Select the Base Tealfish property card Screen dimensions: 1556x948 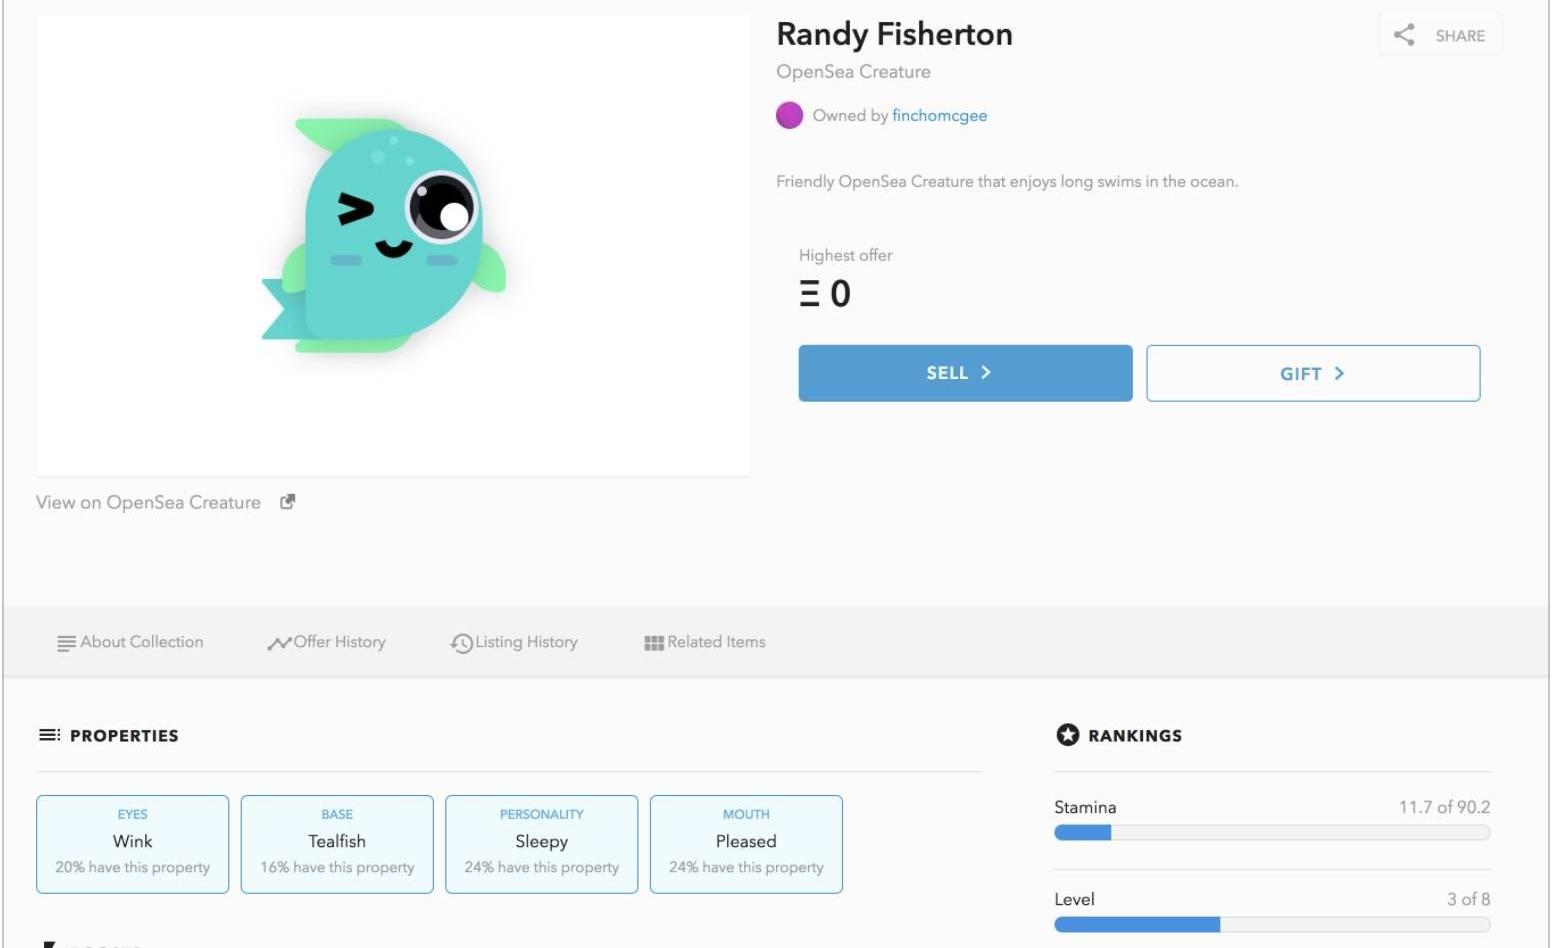coord(337,843)
